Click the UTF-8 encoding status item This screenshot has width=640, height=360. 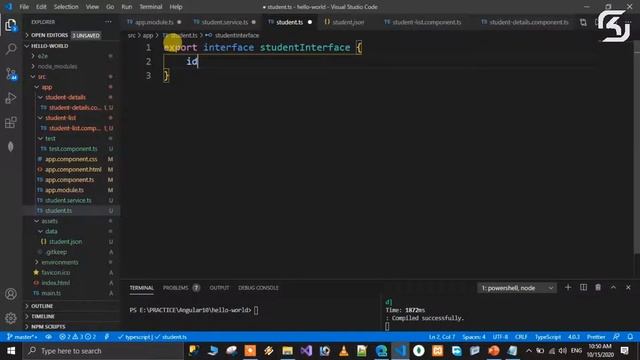pos(500,337)
